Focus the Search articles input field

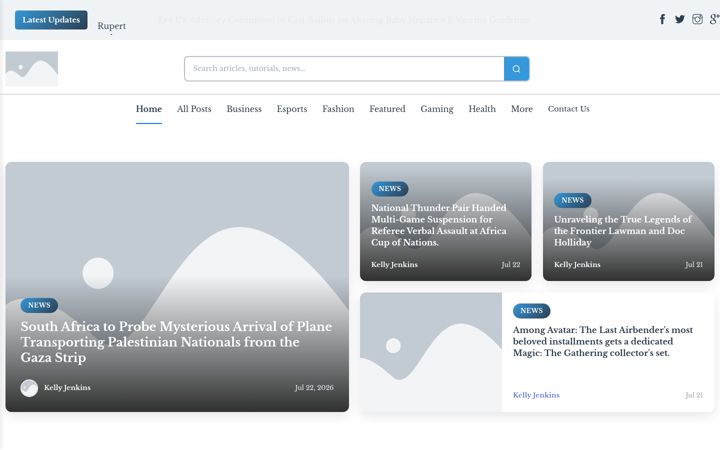tap(344, 69)
